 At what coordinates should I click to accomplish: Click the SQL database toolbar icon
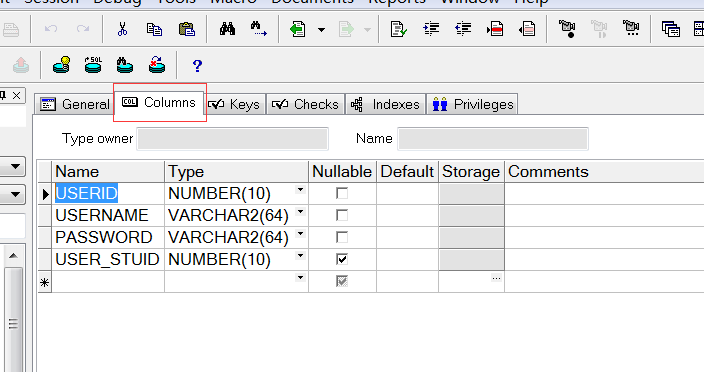(x=93, y=65)
